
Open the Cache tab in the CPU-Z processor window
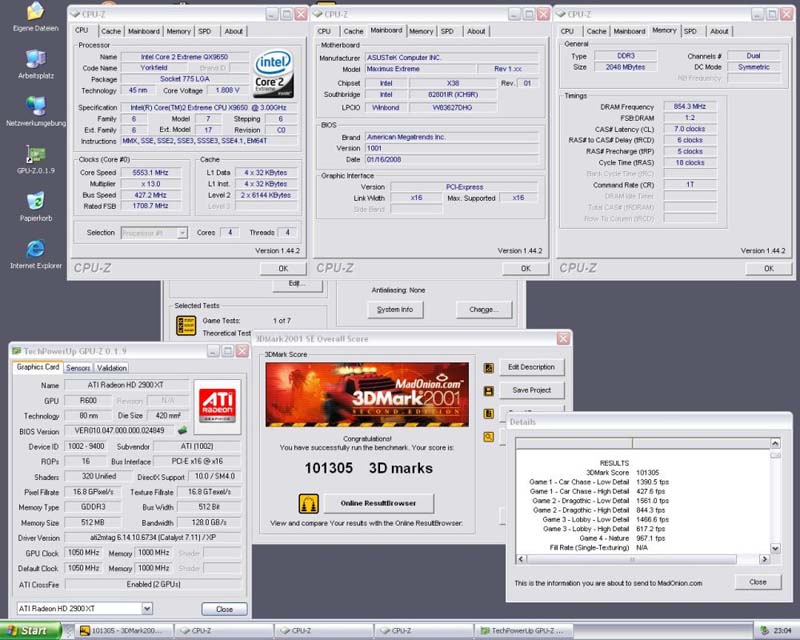[x=111, y=31]
